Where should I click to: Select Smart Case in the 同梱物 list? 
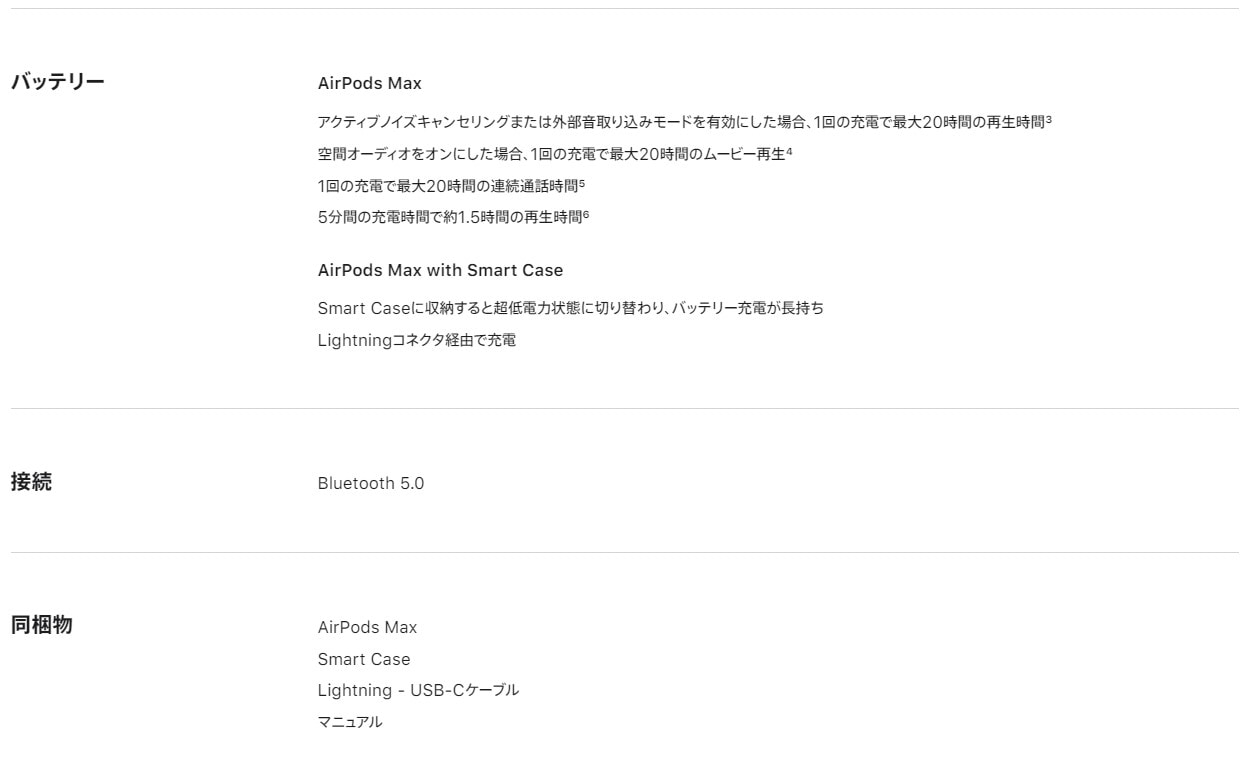[364, 660]
